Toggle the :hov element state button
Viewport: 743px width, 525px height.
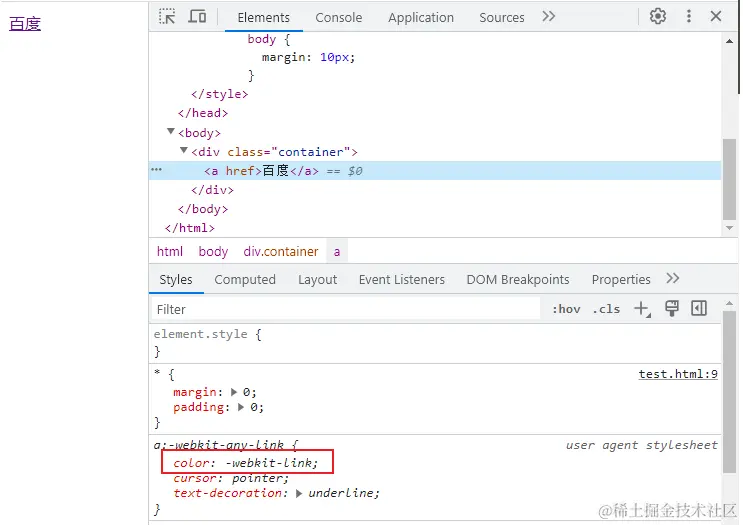pos(566,309)
